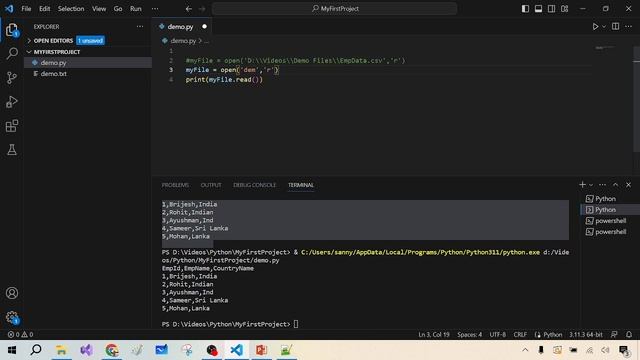640x360 pixels.
Task: Open the Accounts icon in activity bar
Action: click(12, 293)
